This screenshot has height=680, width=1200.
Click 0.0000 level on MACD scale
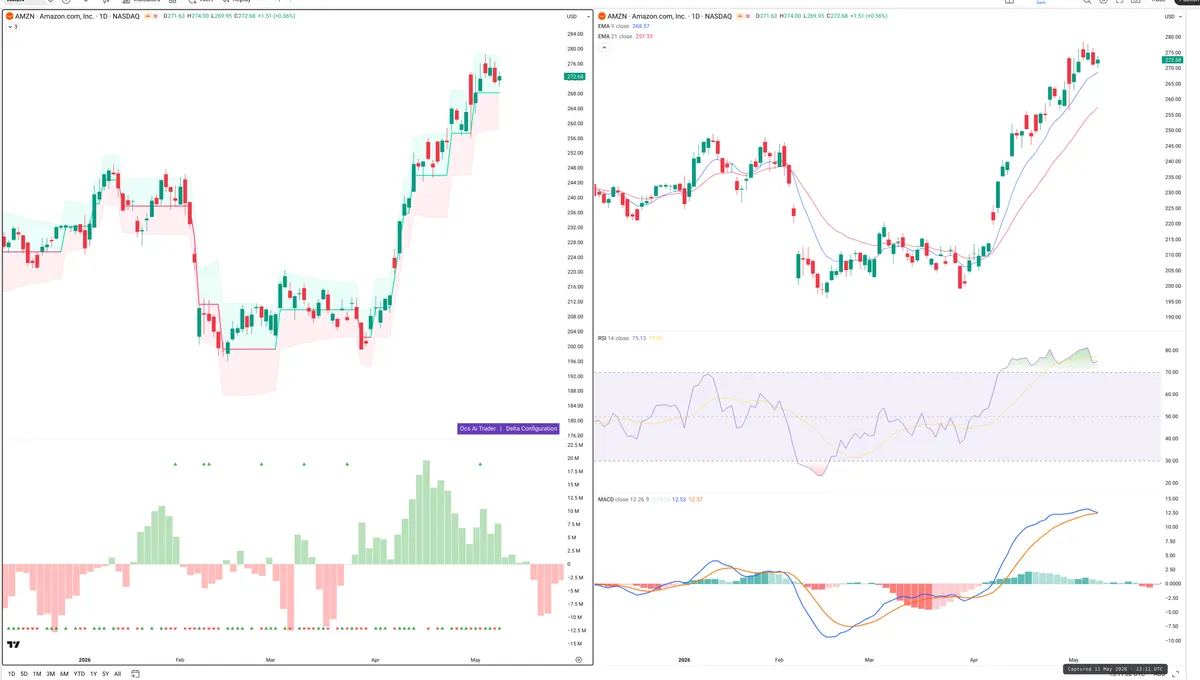point(1173,583)
